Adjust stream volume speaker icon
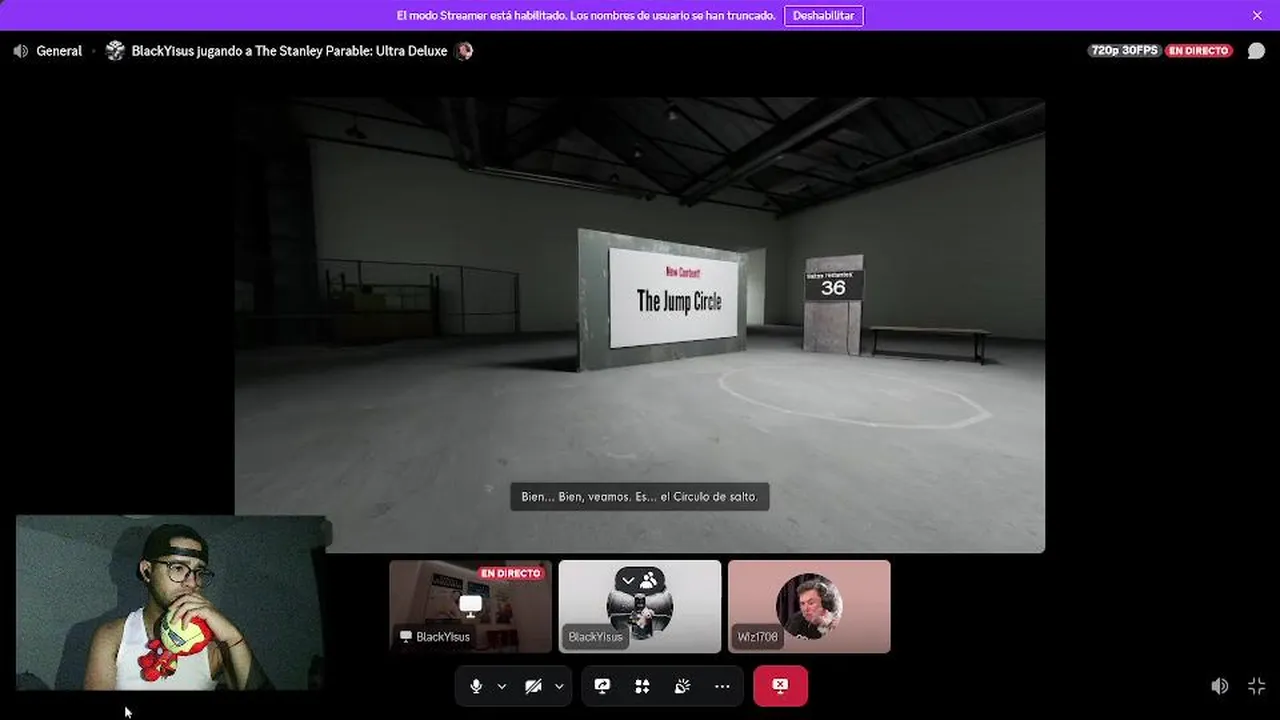 point(1219,686)
